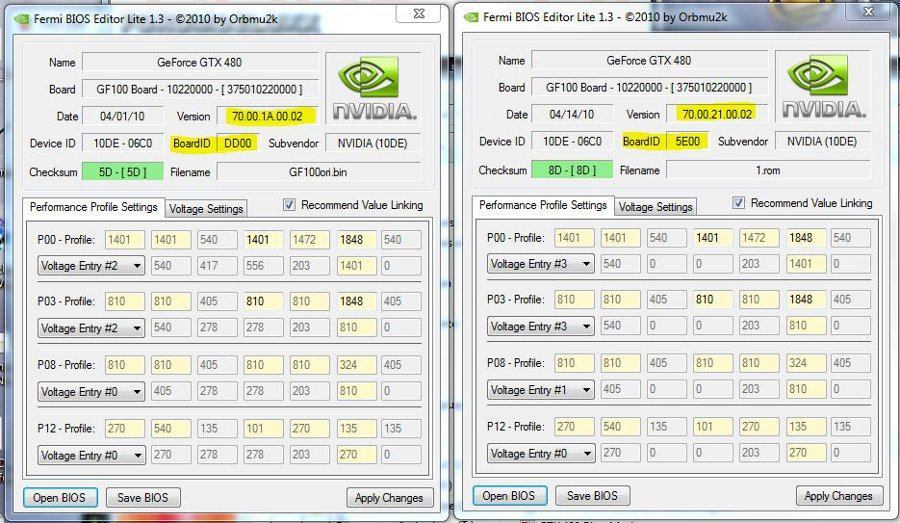This screenshot has height=523, width=900.
Task: Click Date field 04/14/10
Action: point(572,114)
